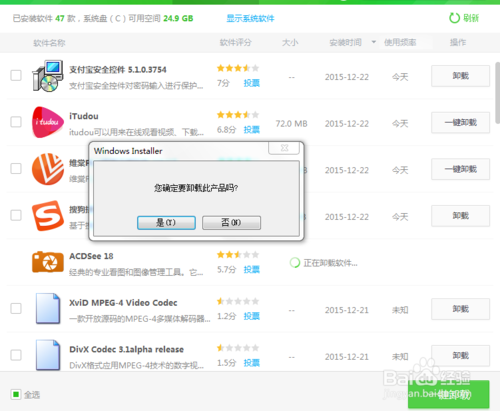This screenshot has height=411, width=500.
Task: Sort by the 安装时间 column header
Action: click(x=345, y=42)
